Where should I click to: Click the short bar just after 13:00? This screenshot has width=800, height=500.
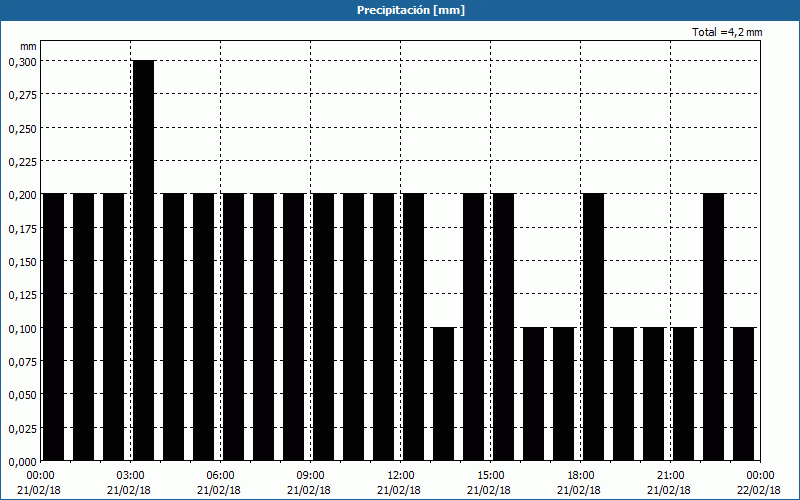pyautogui.click(x=443, y=394)
